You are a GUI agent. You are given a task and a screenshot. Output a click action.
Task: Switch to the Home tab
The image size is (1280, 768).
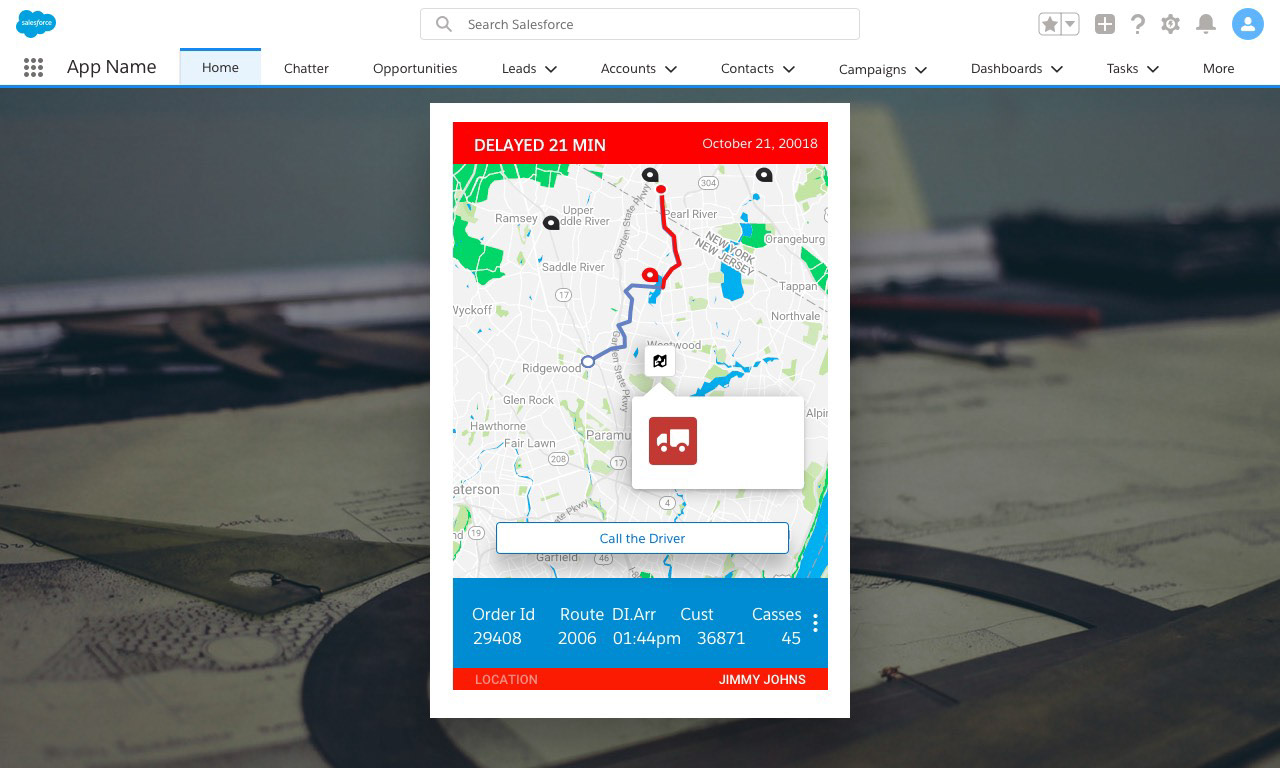(x=220, y=67)
